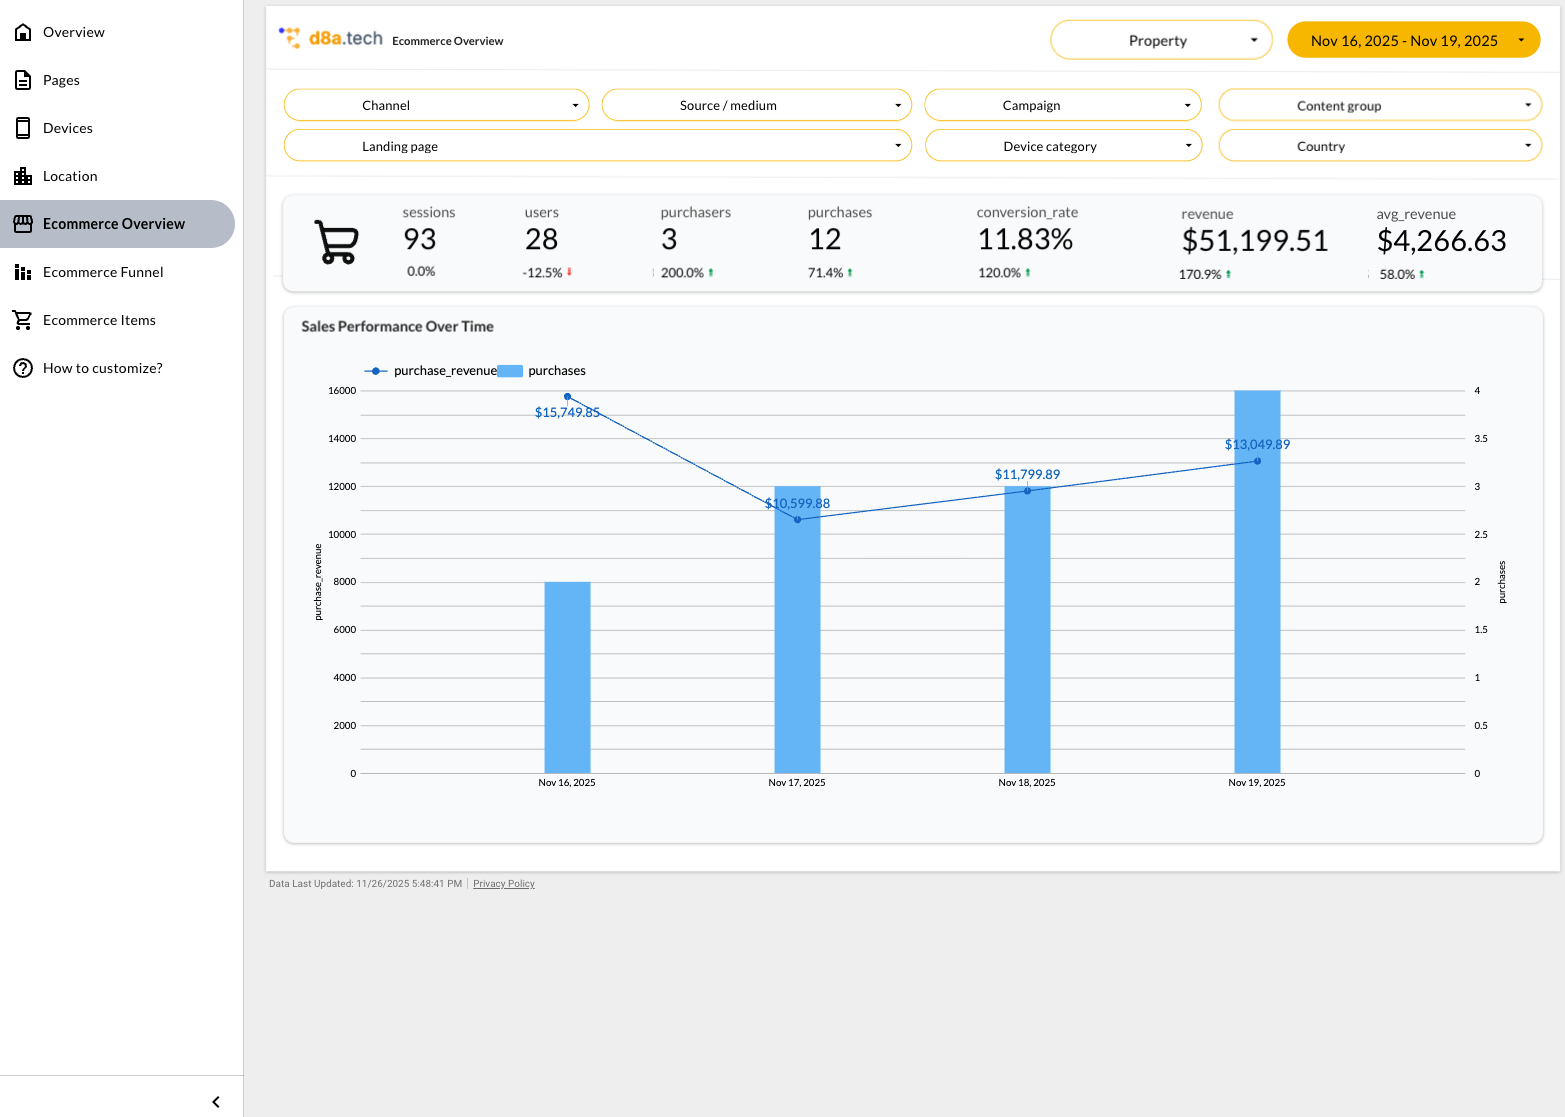Screen dimensions: 1565x1117
Task: Open the Property dropdown
Action: pos(1160,40)
